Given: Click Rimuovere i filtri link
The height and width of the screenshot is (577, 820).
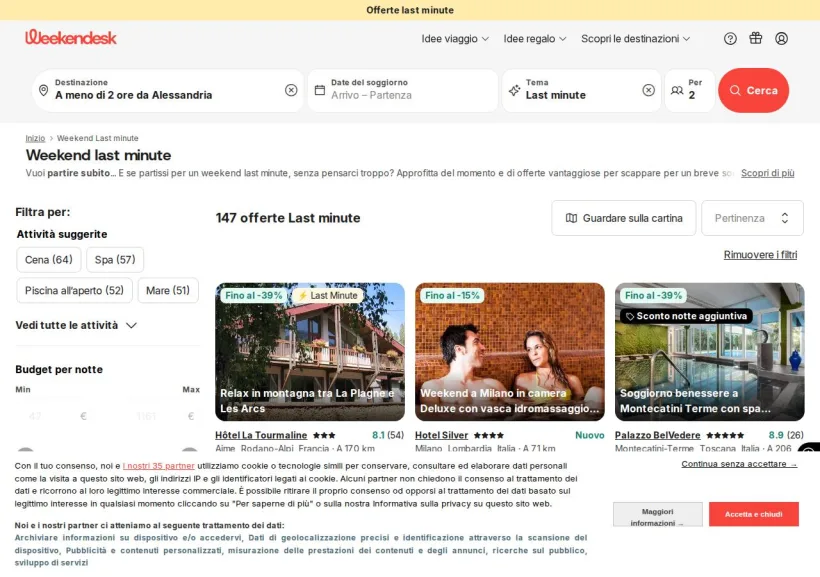Looking at the screenshot, I should click(760, 255).
